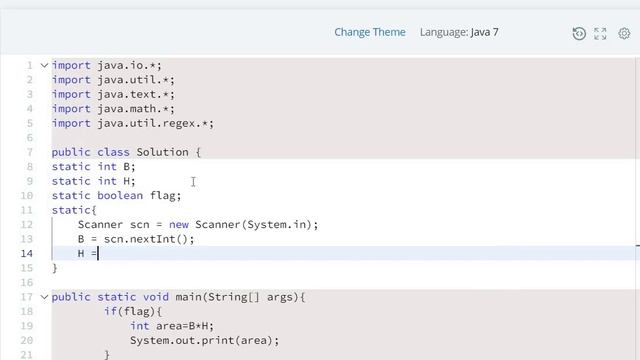Click 'B = scn.nextInt();' line

pyautogui.click(x=136, y=239)
